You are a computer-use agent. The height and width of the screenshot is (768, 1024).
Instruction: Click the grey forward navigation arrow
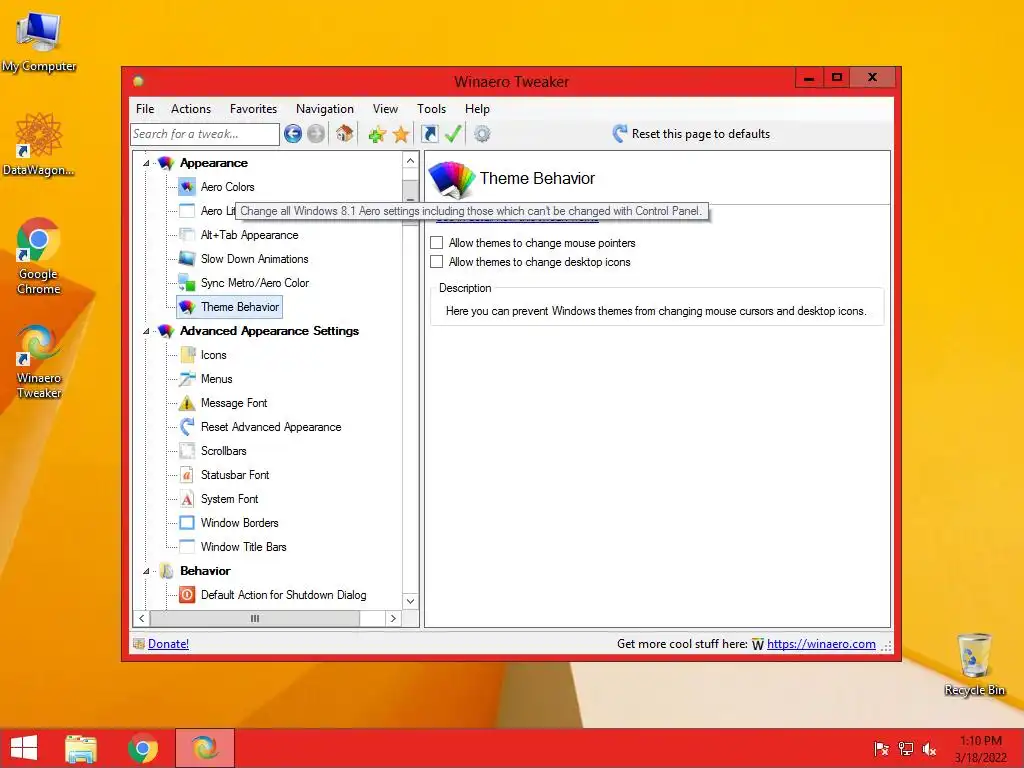[316, 134]
